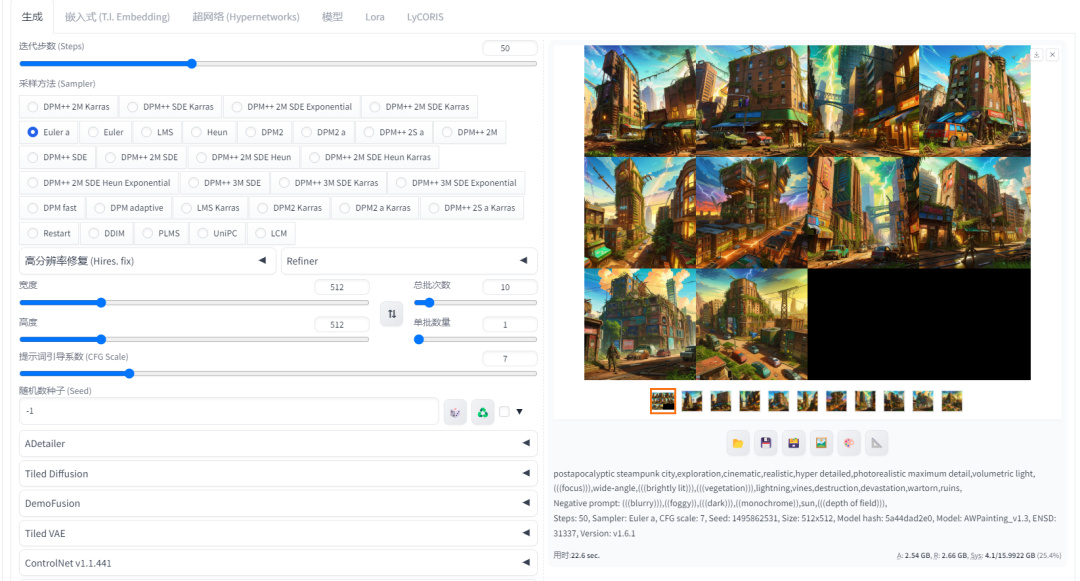
Task: Open the Tiled VAE accordion
Action: coord(278,534)
